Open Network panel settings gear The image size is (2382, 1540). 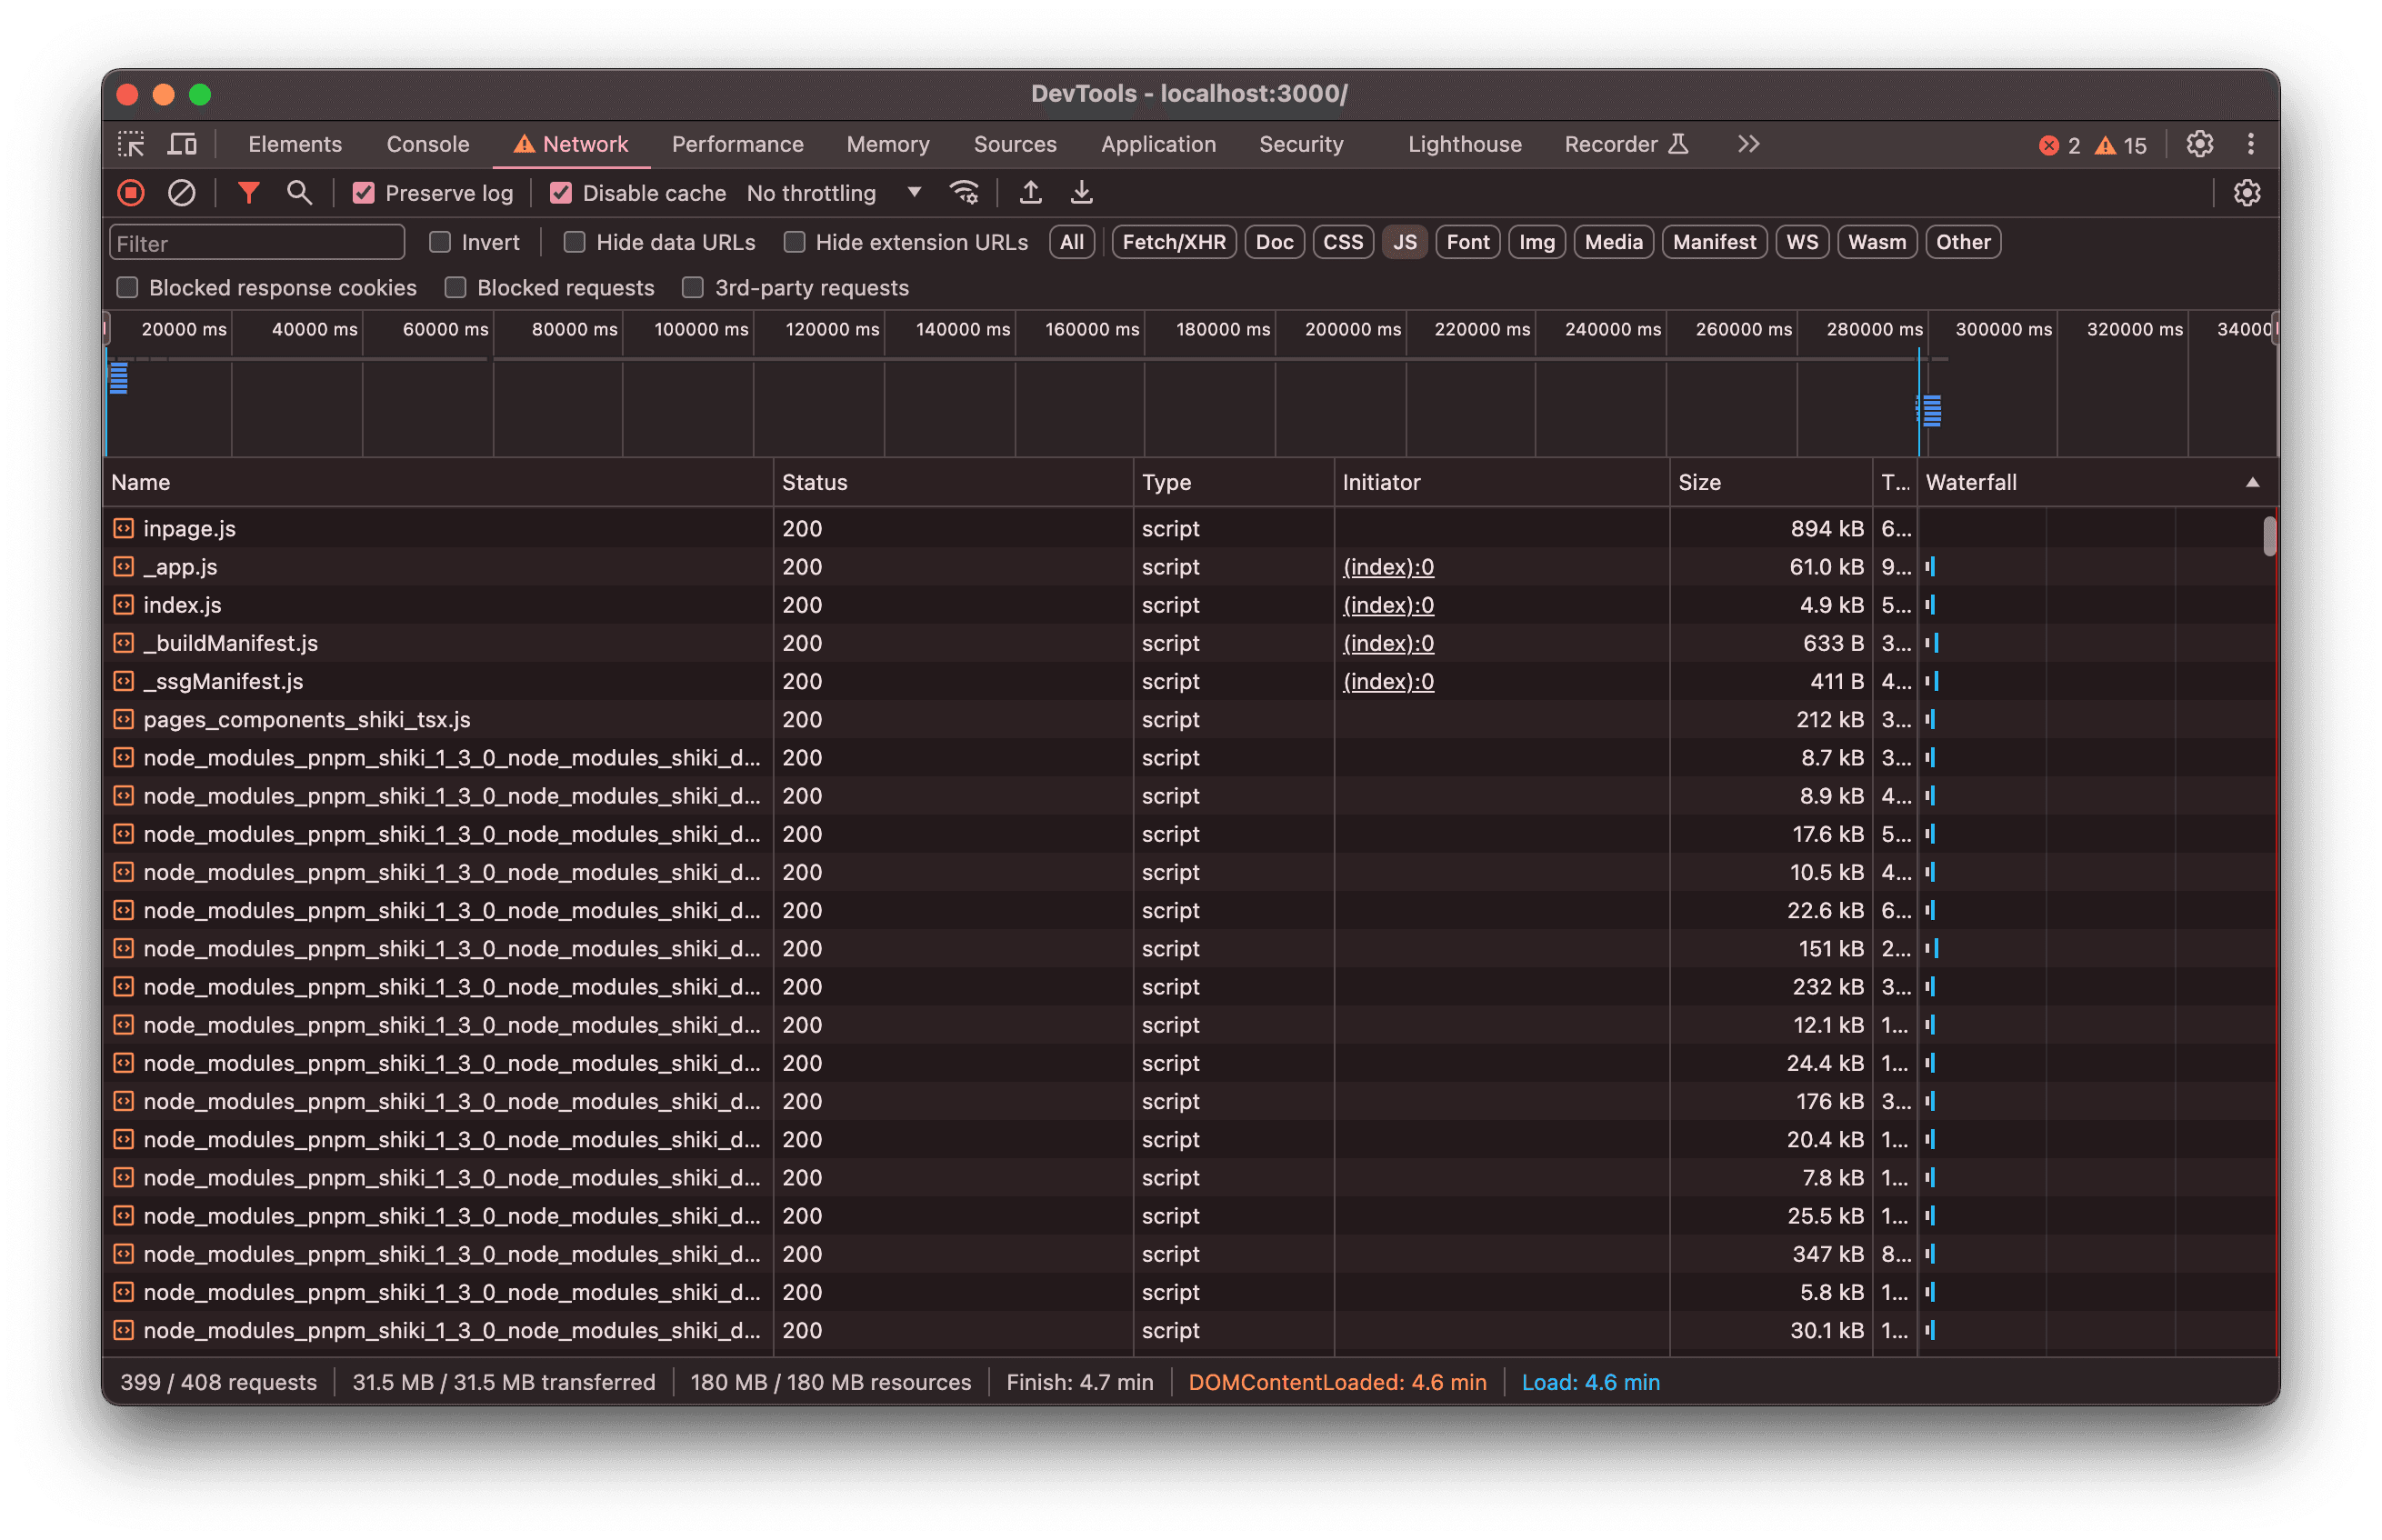tap(2246, 193)
